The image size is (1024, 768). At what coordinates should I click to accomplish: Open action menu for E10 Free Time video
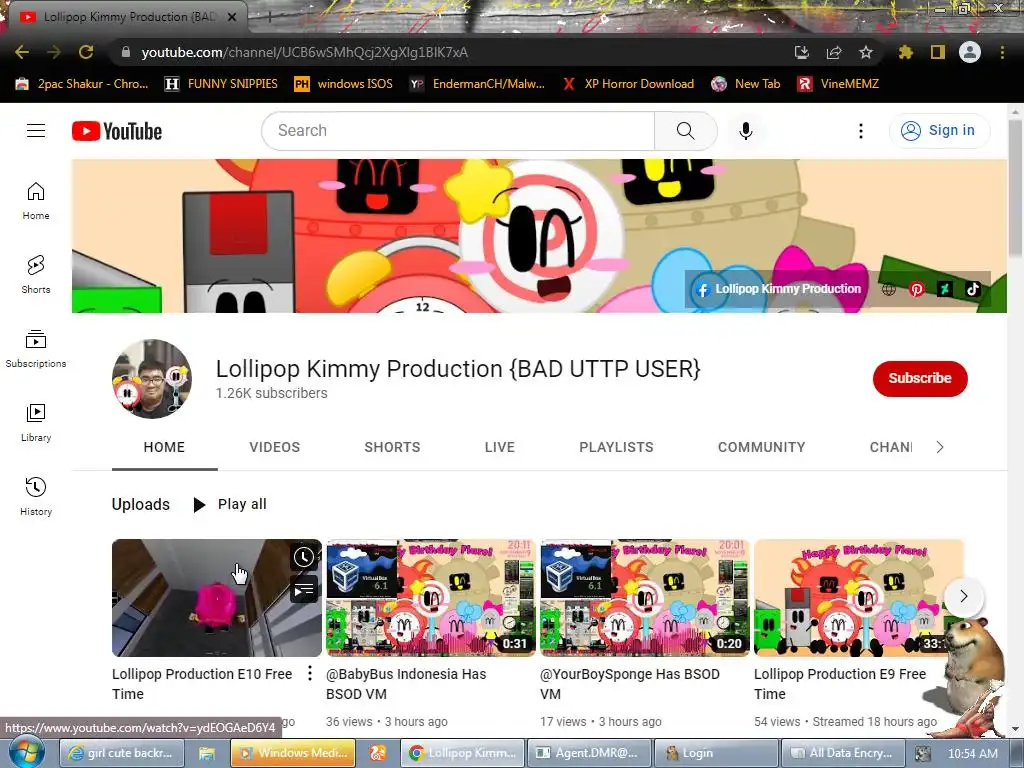(310, 673)
